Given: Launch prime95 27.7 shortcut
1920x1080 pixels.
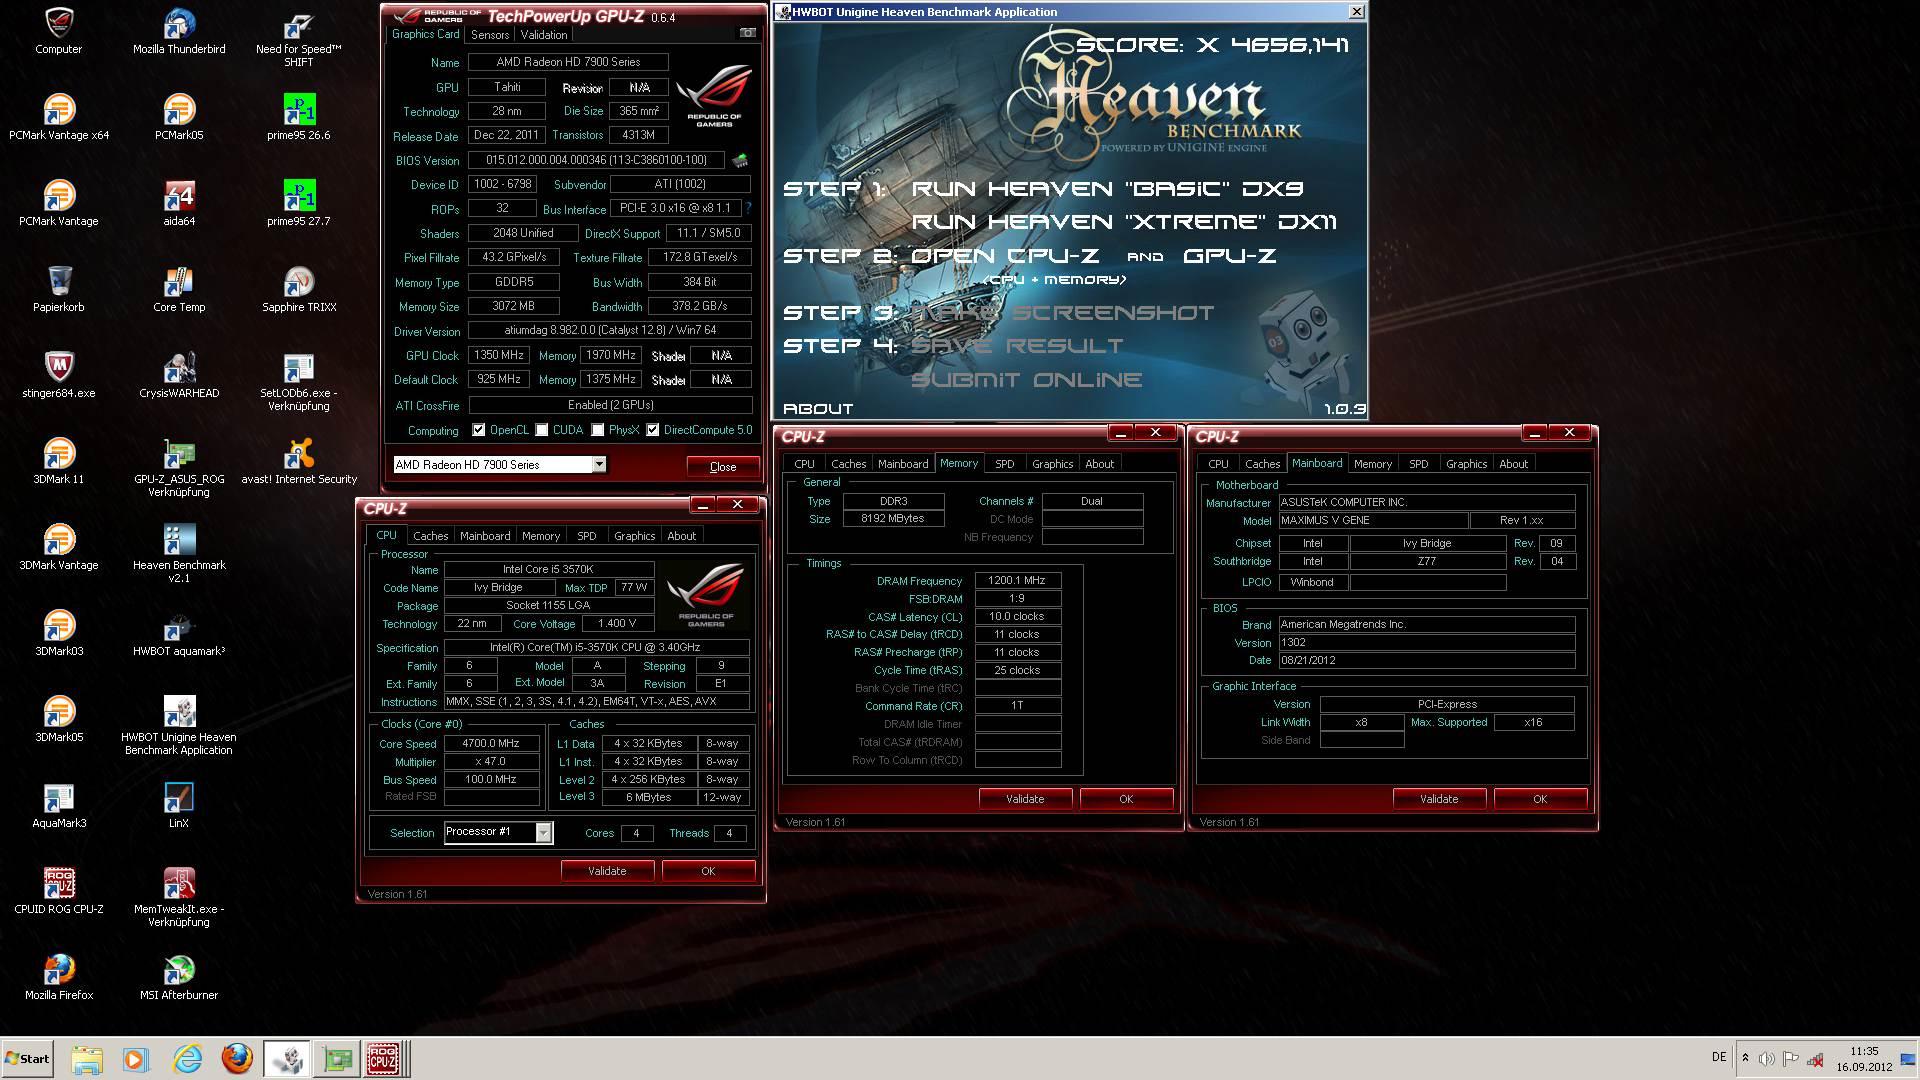Looking at the screenshot, I should (x=298, y=203).
